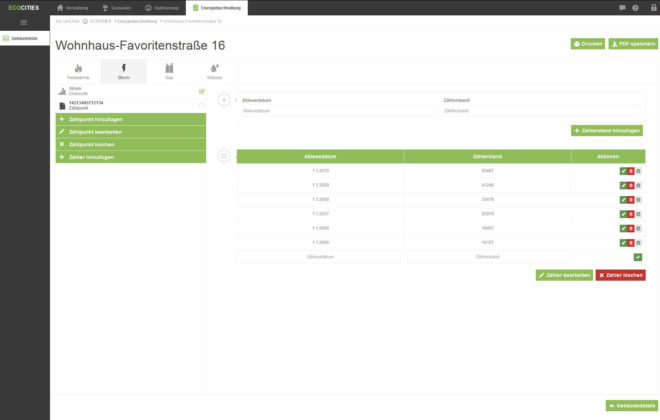Image resolution: width=660 pixels, height=420 pixels.
Task: Open gear settings for the 1.1.2009 reading
Action: 638,186
